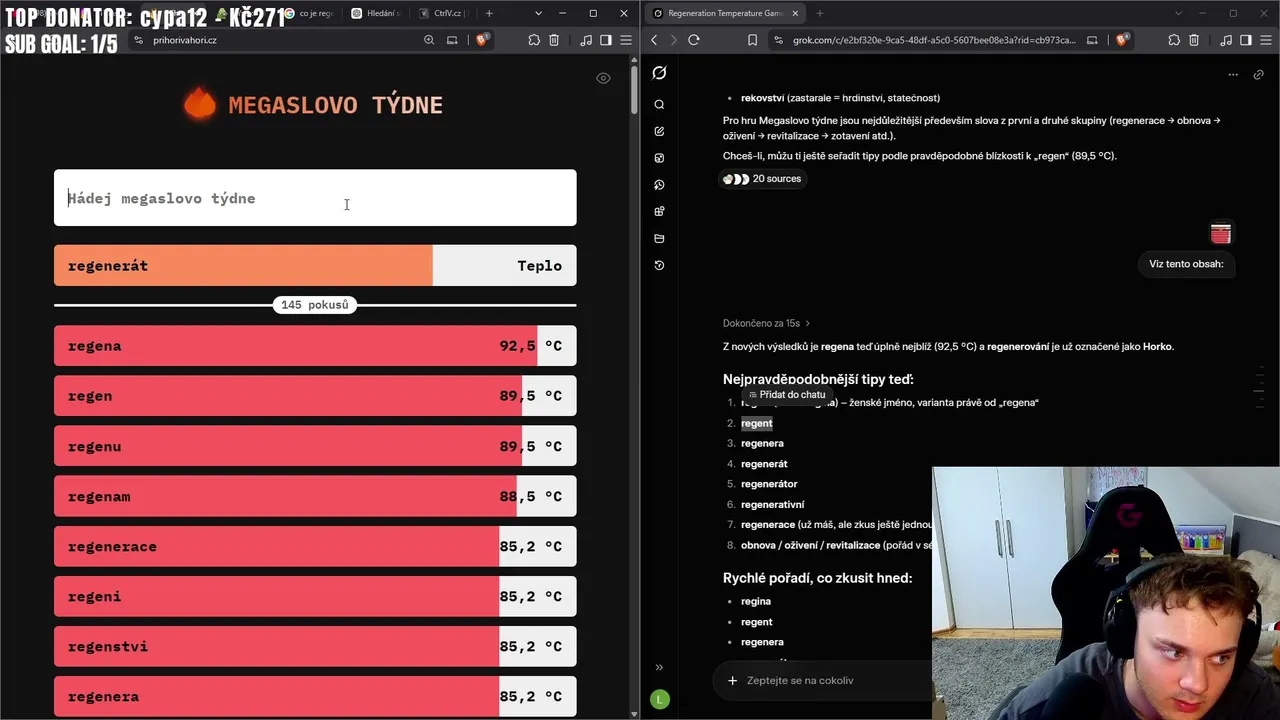Switch to the 'co je reg' Google tab
The width and height of the screenshot is (1280, 720).
click(309, 13)
